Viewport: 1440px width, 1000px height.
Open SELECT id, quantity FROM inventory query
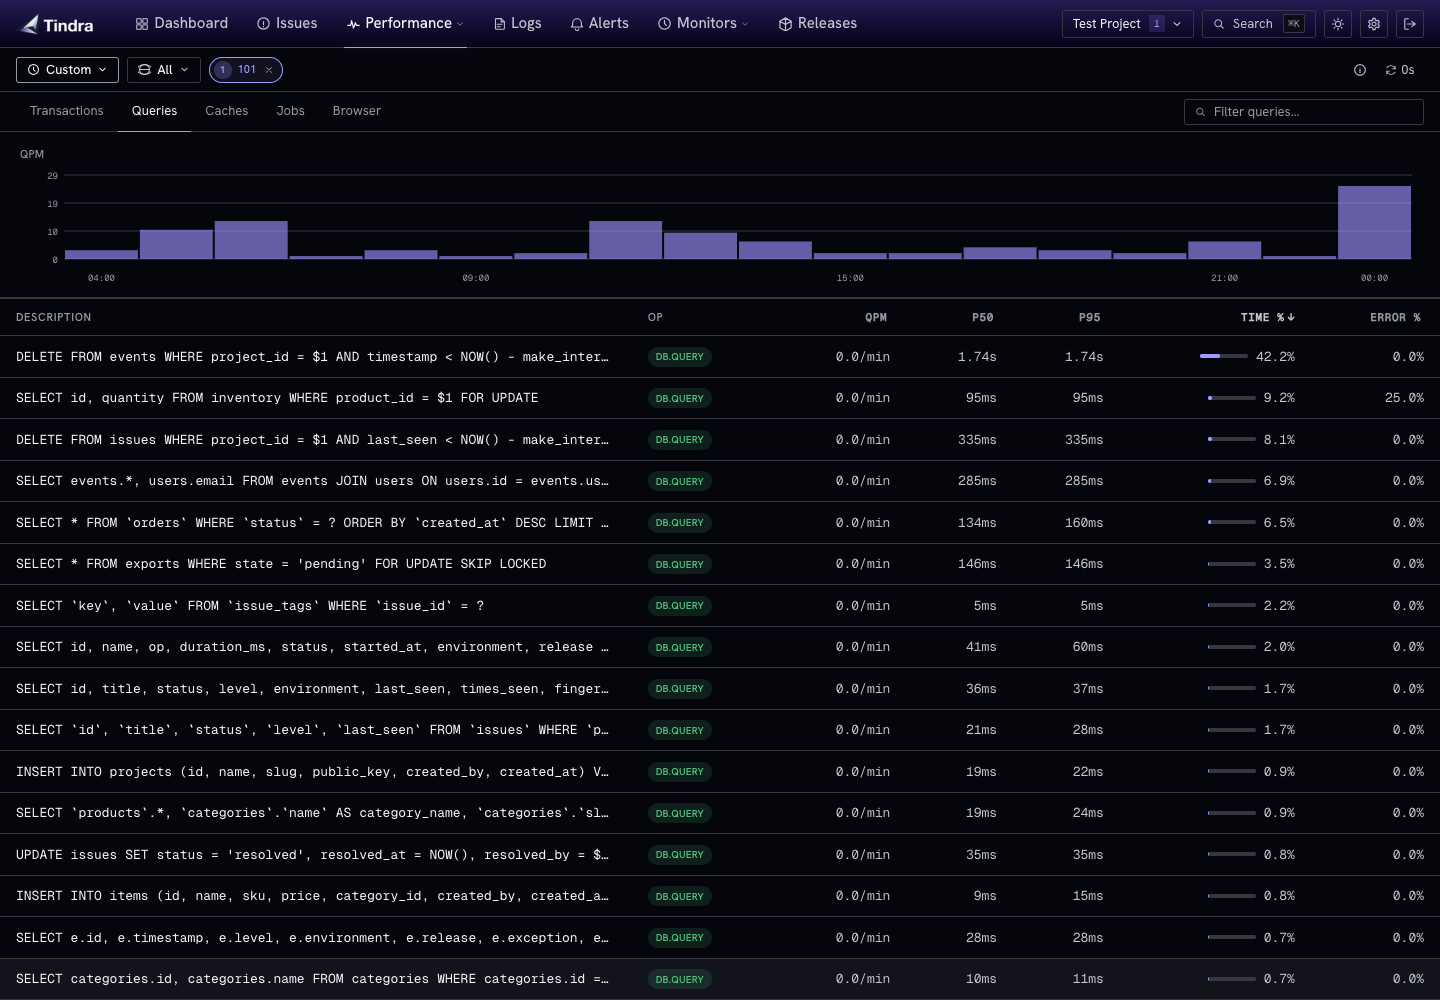click(x=720, y=398)
